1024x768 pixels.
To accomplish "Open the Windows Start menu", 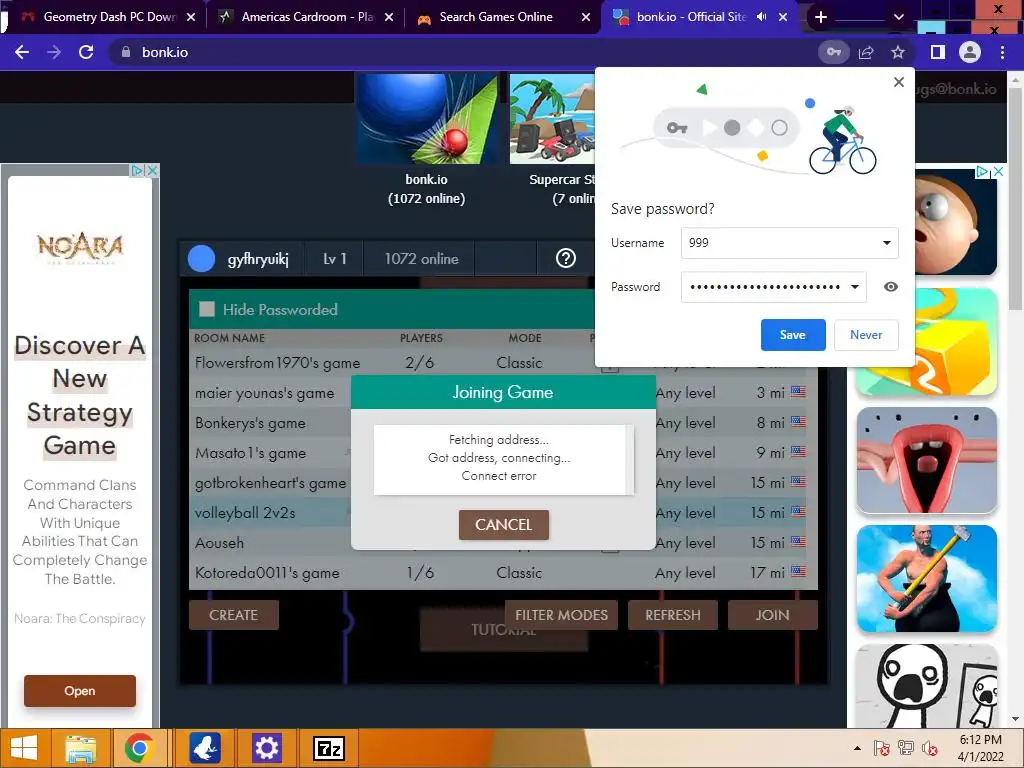I will 24,748.
